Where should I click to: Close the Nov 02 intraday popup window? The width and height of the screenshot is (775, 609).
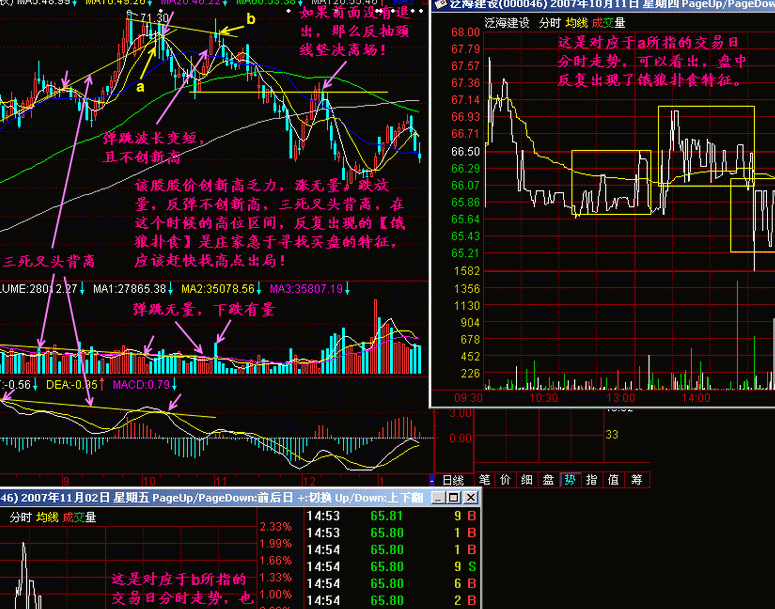(x=471, y=498)
